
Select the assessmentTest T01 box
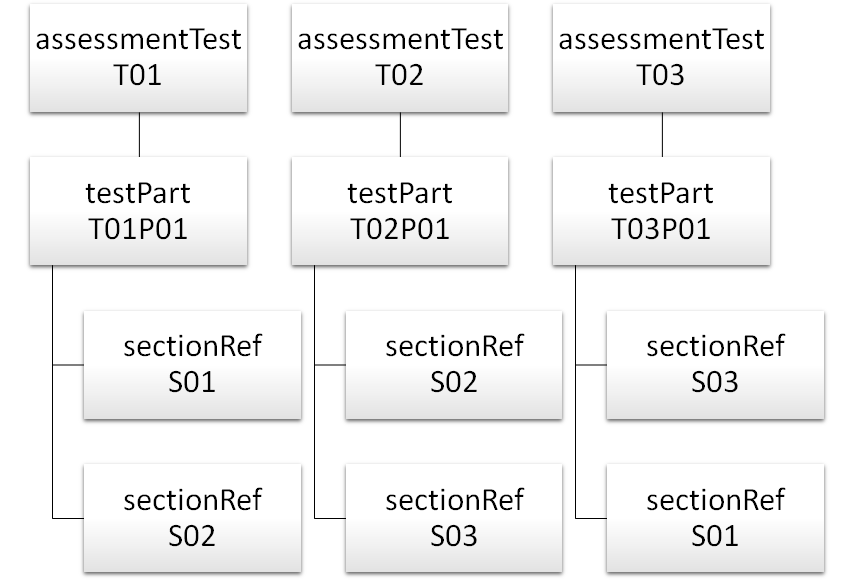click(x=139, y=57)
